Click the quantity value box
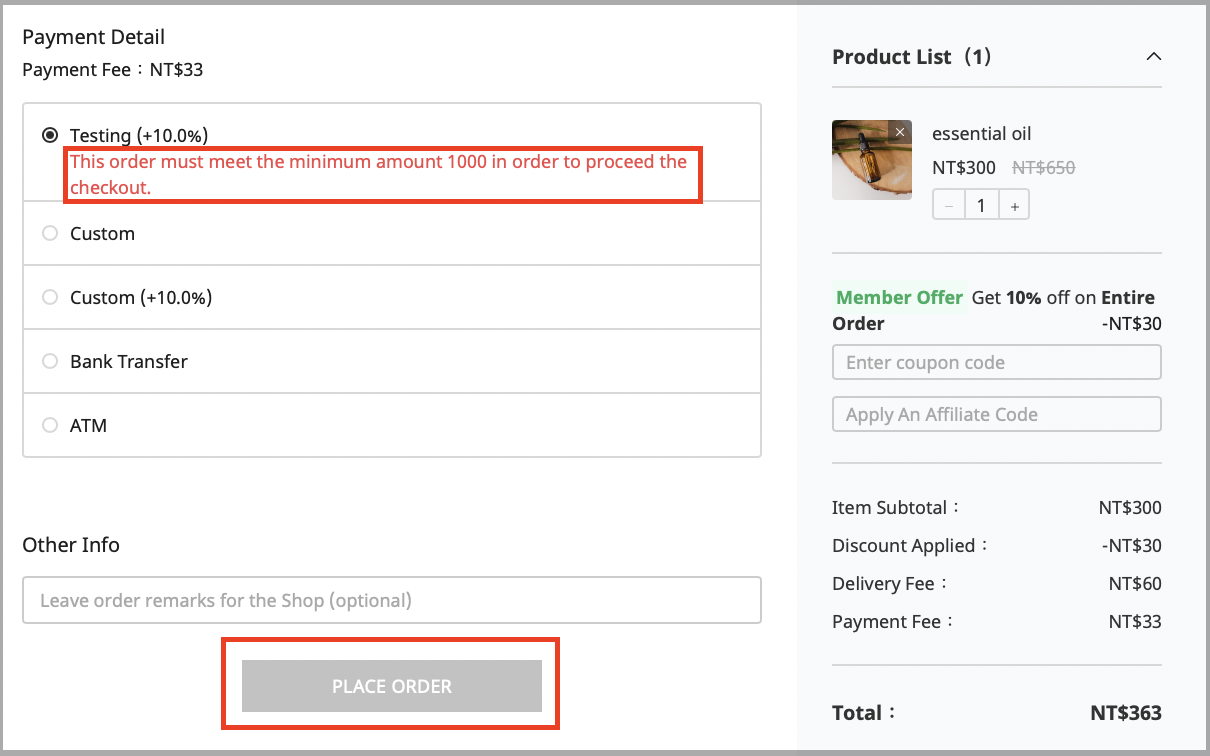This screenshot has height=756, width=1210. (x=982, y=205)
